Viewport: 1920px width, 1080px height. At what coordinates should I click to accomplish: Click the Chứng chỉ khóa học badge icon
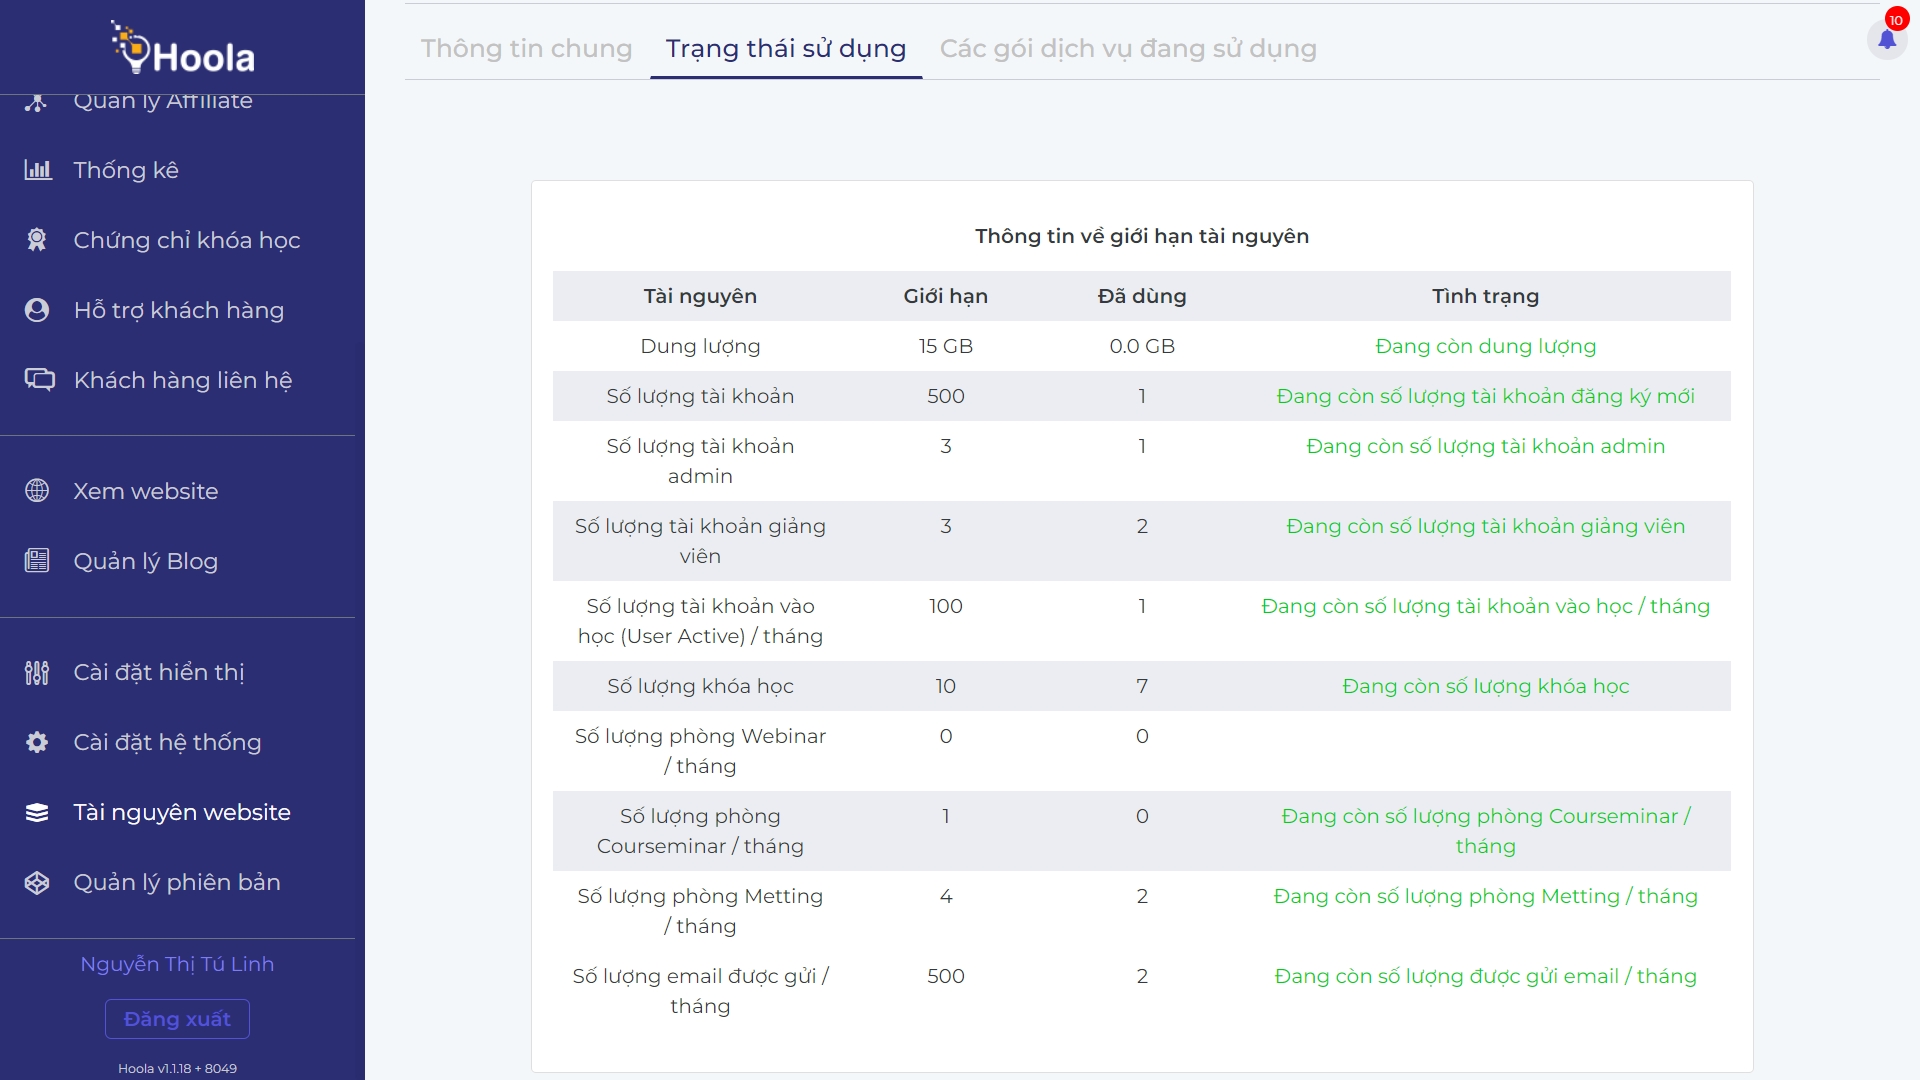coord(37,240)
